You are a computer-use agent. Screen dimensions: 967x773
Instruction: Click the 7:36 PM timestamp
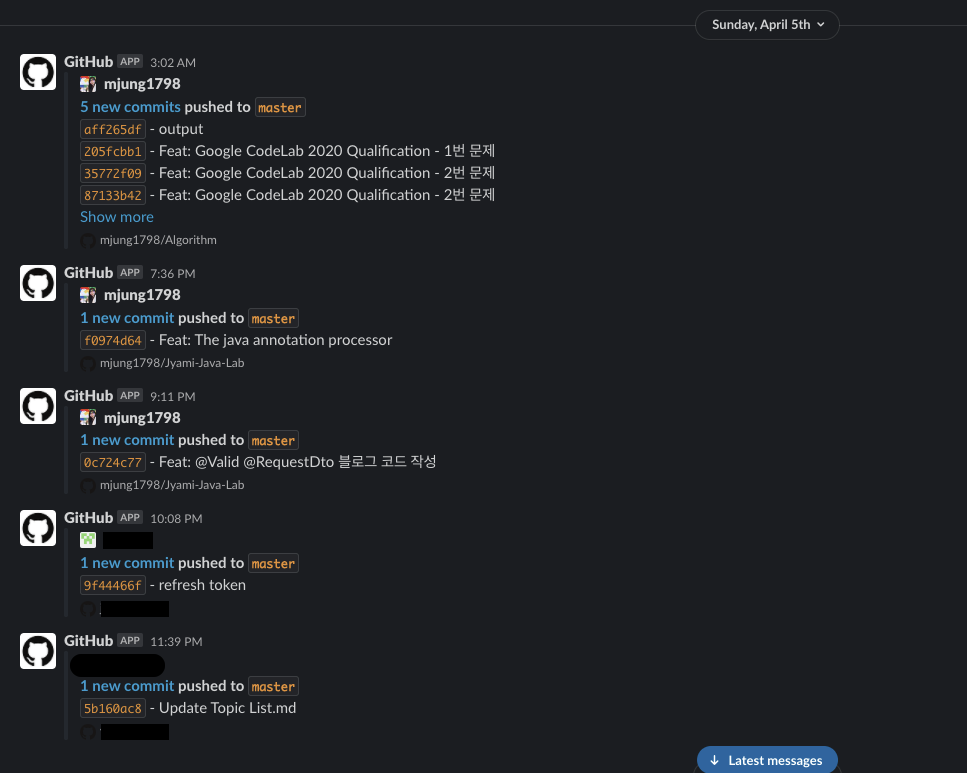173,274
